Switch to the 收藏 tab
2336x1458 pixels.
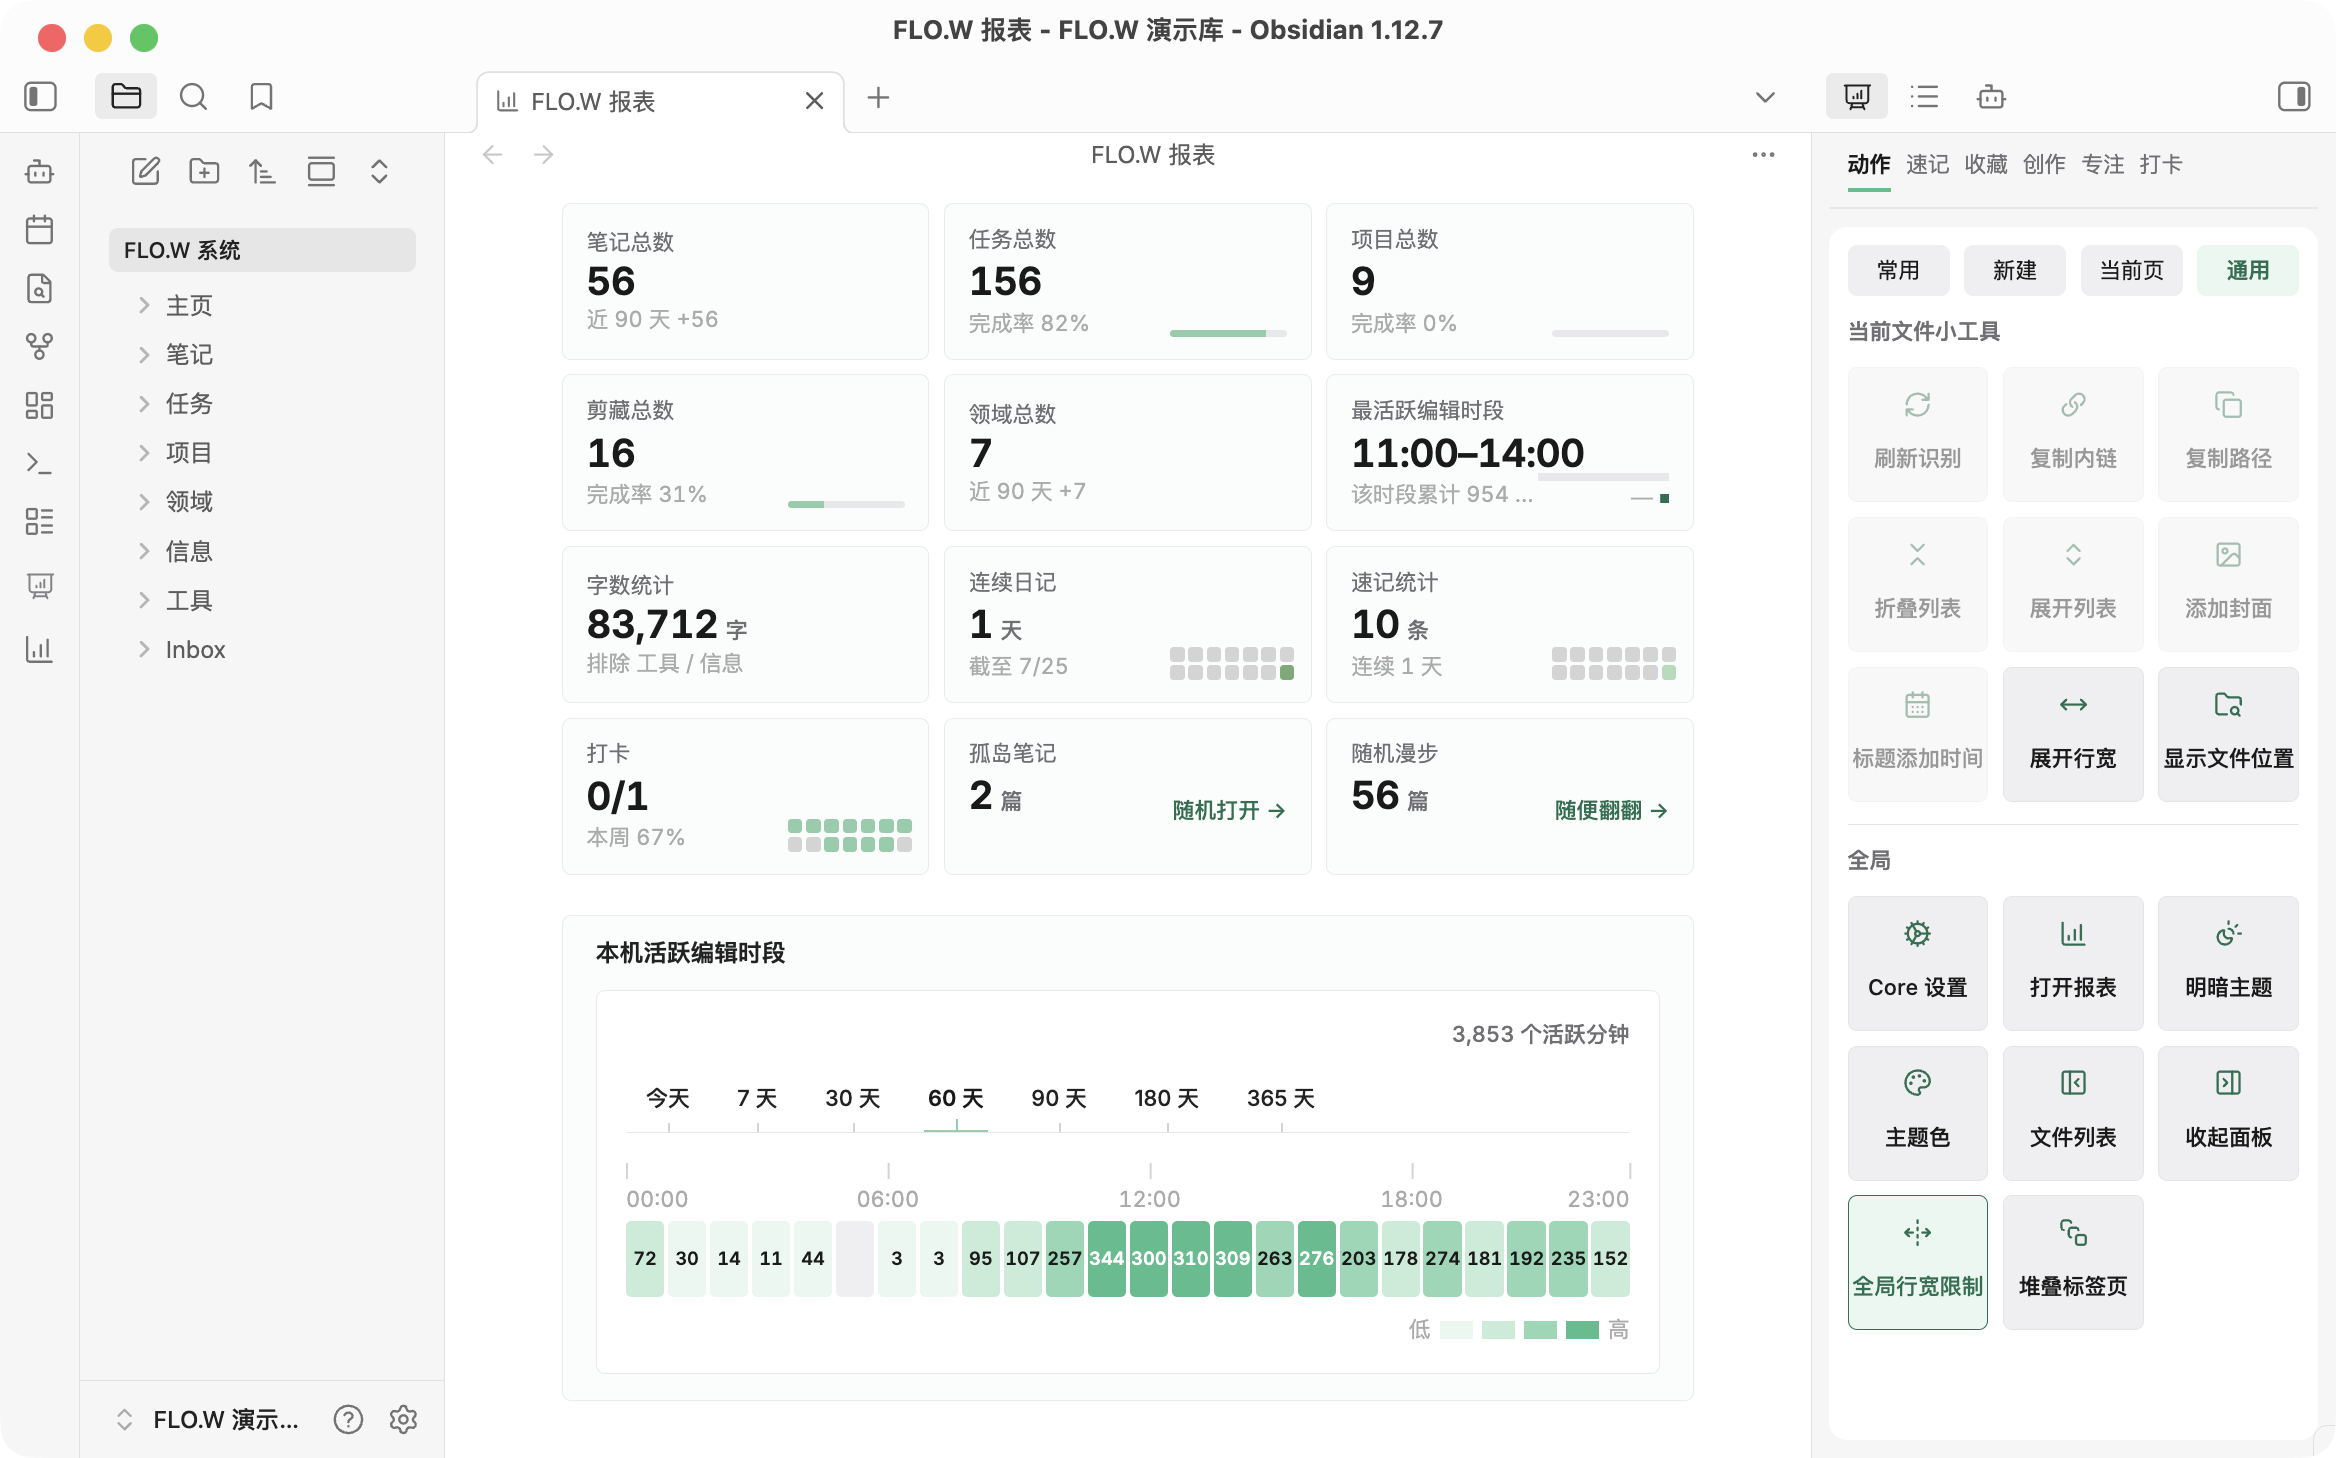tap(1986, 164)
